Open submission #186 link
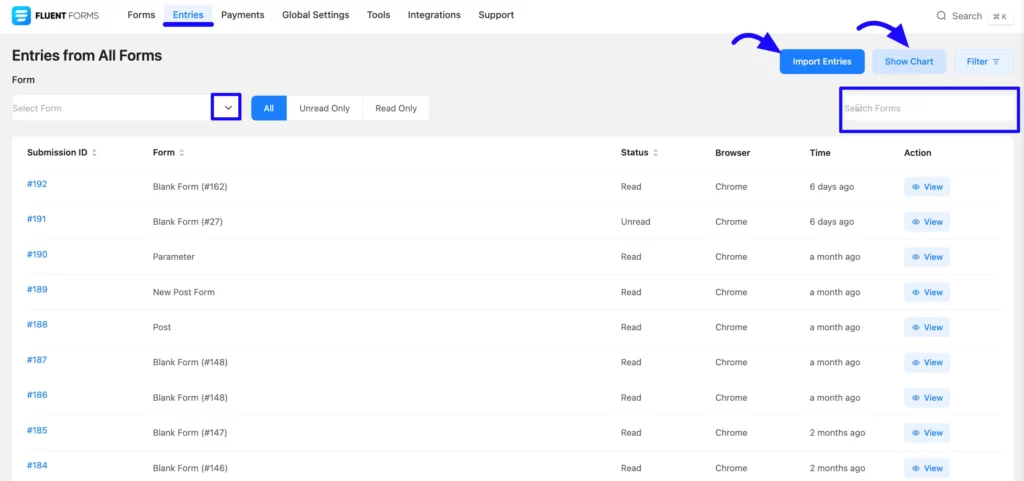The height and width of the screenshot is (481, 1024). (37, 396)
